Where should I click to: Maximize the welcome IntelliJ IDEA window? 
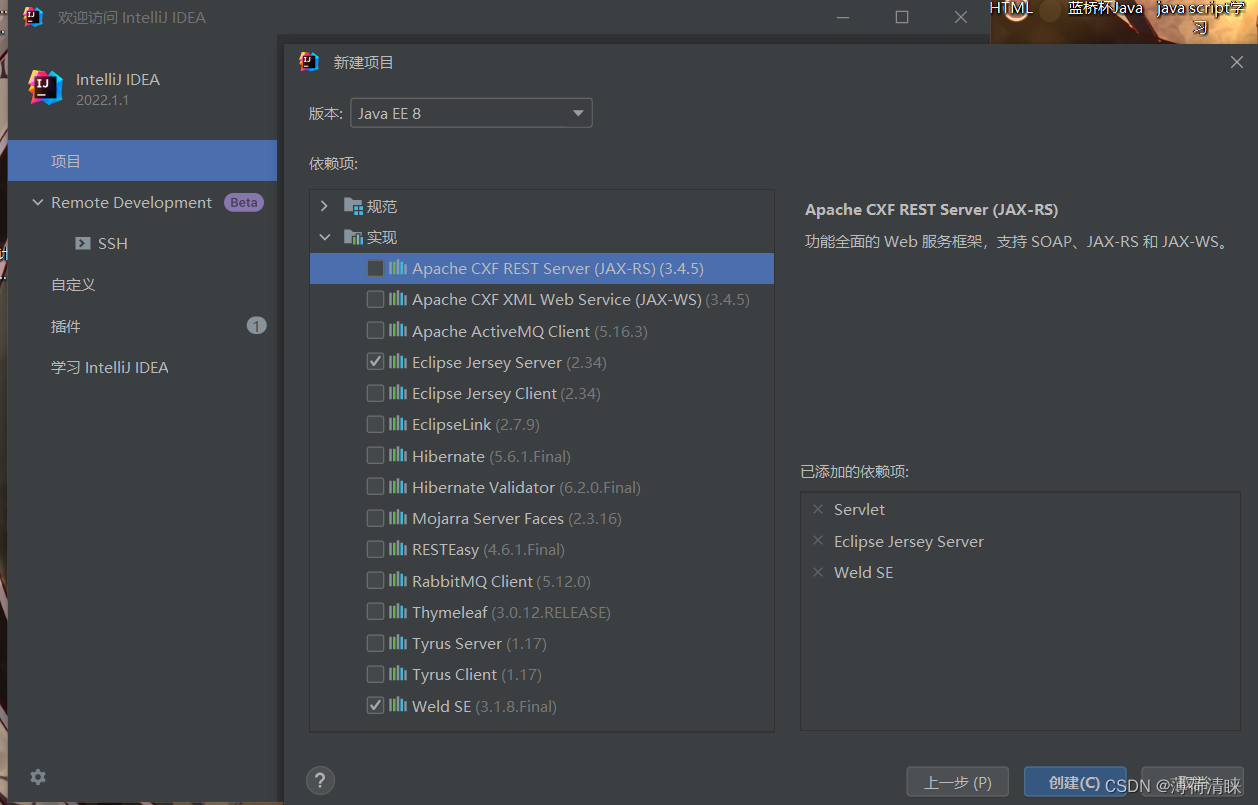pyautogui.click(x=902, y=17)
